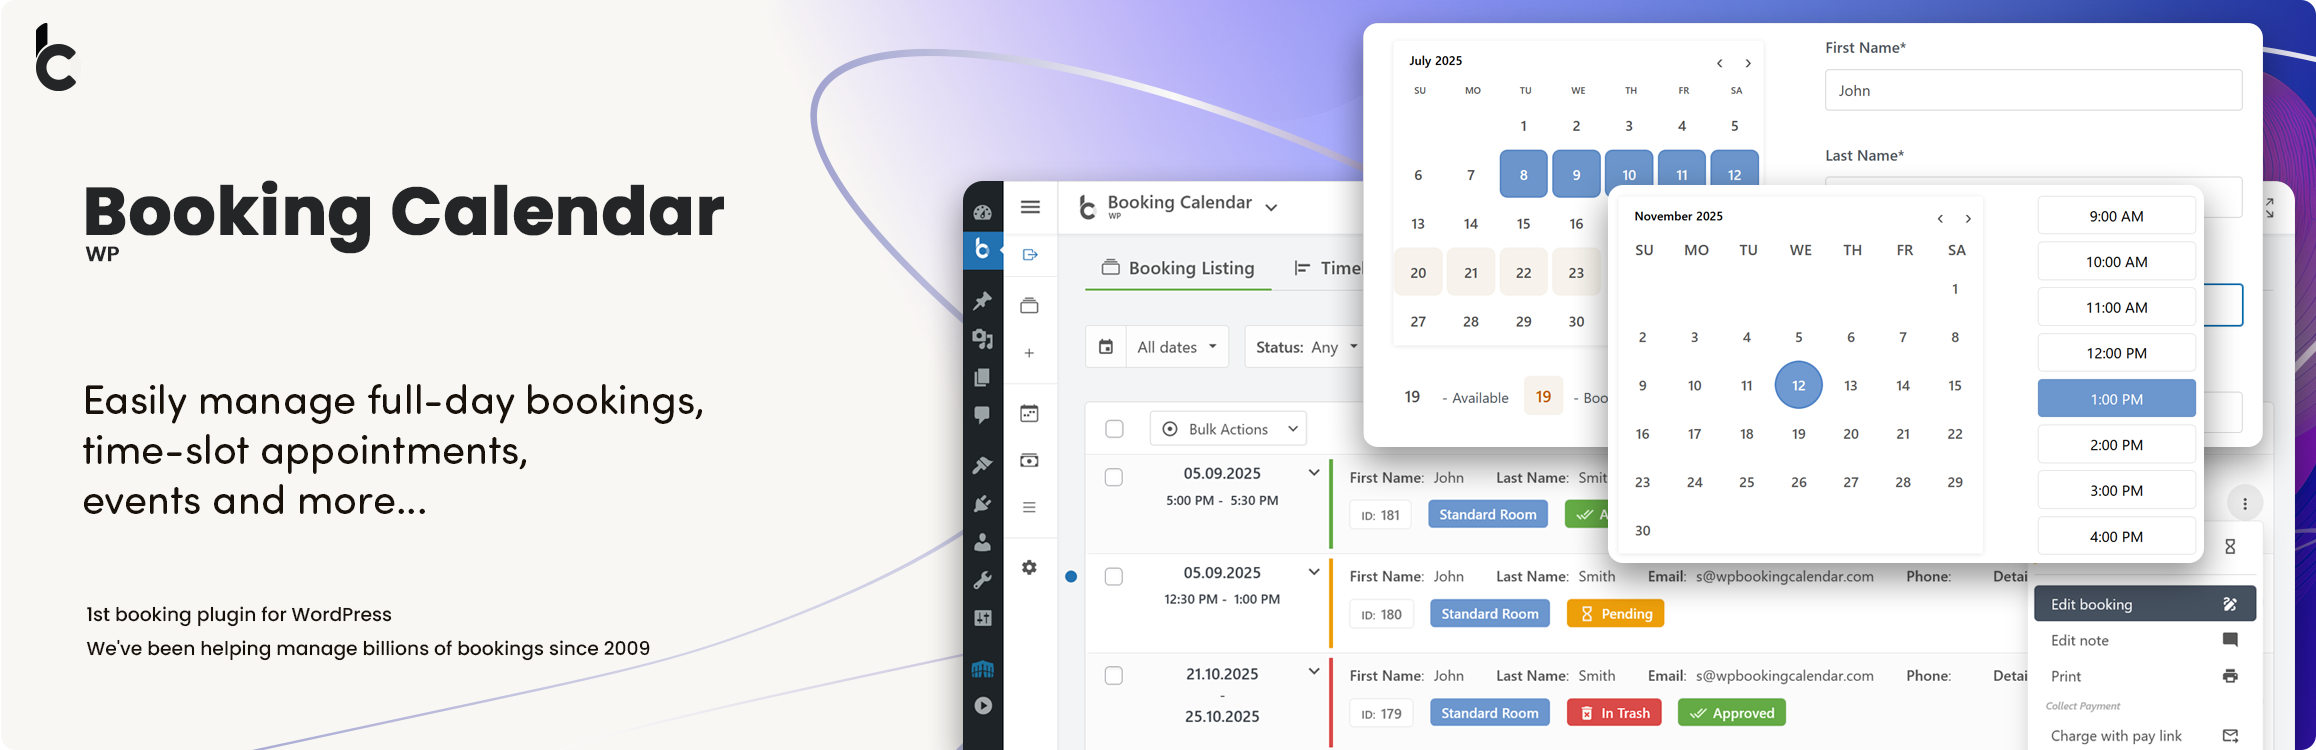
Task: Click the play circle icon in WP sidebar
Action: pos(983,706)
